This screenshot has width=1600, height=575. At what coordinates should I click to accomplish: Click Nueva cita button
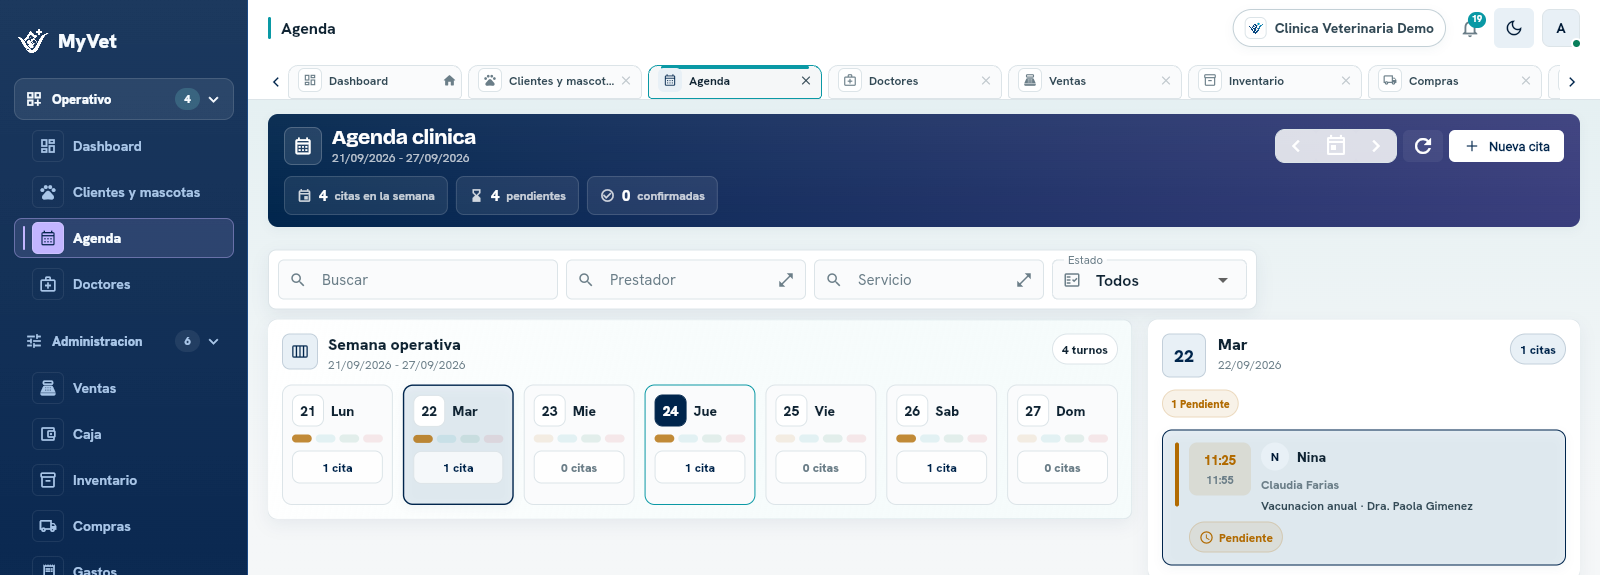coord(1506,146)
